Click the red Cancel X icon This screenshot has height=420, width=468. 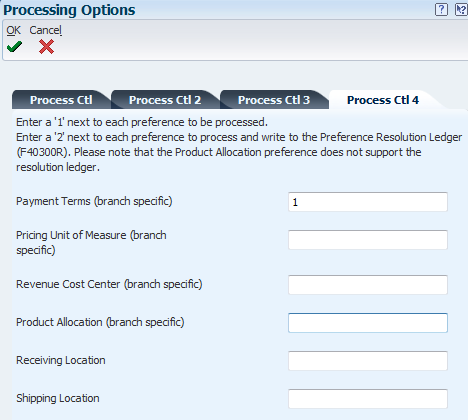click(46, 47)
